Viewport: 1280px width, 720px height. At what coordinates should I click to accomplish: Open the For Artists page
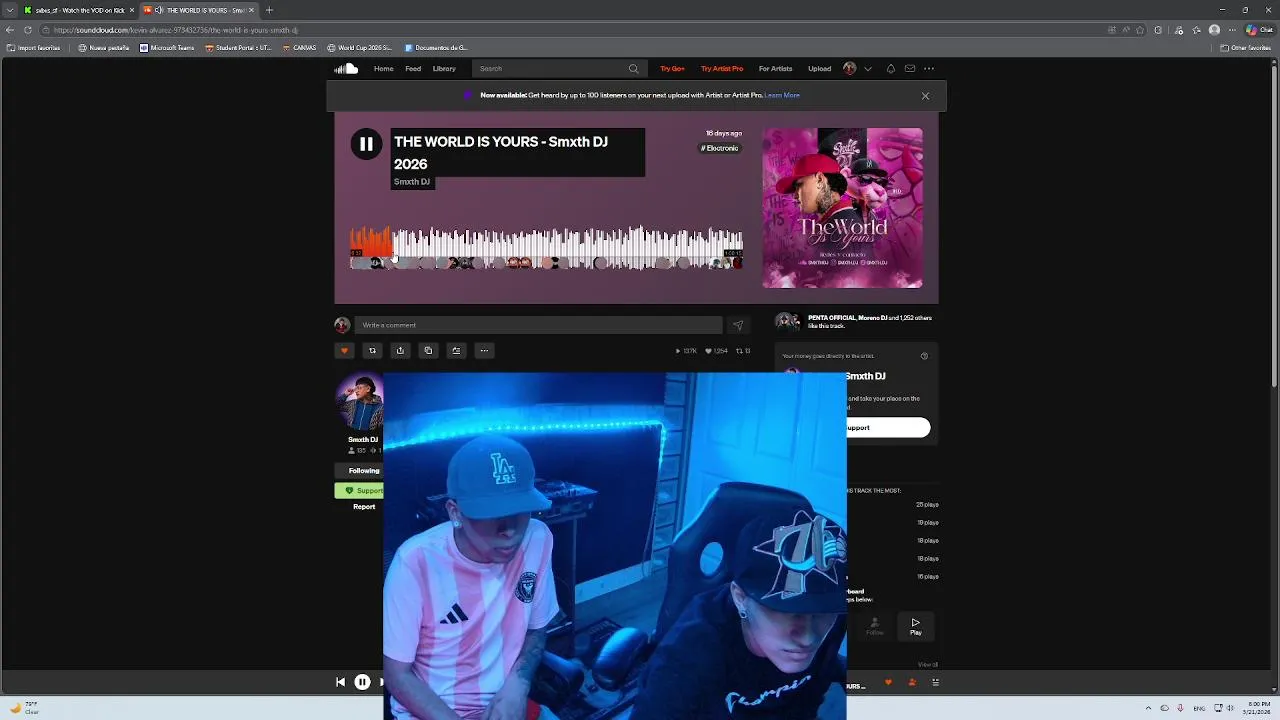tap(775, 69)
